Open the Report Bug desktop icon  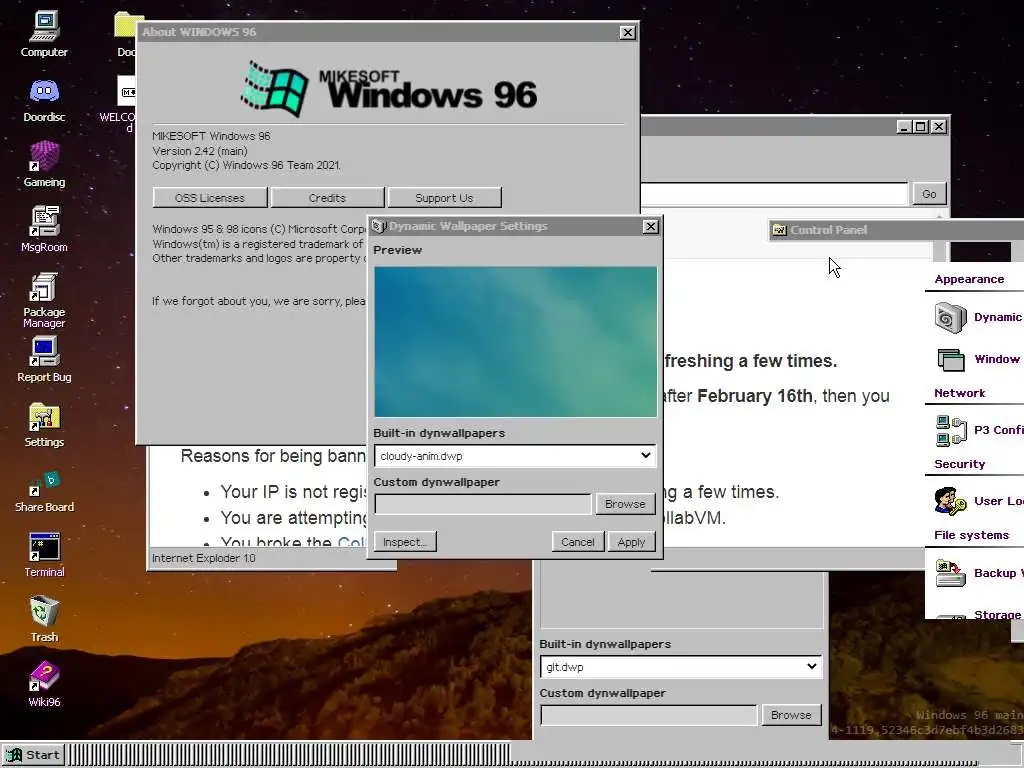[44, 360]
